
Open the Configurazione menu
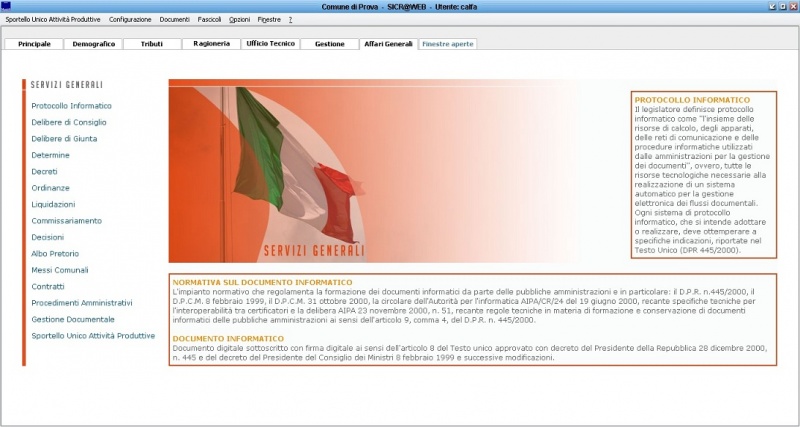[130, 19]
